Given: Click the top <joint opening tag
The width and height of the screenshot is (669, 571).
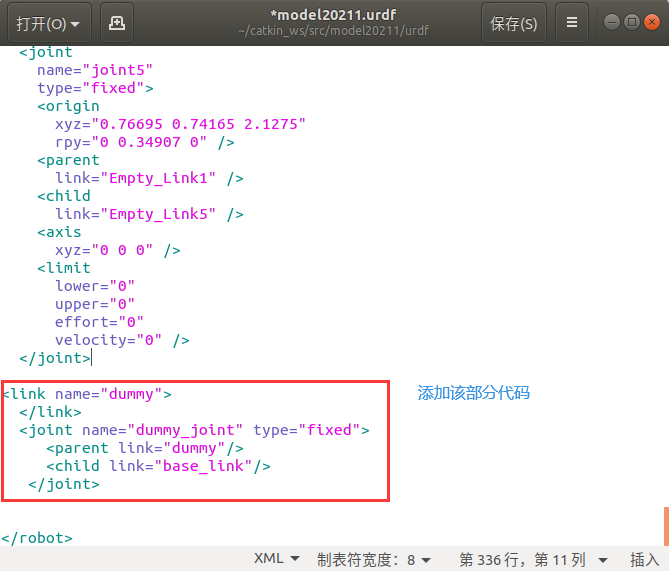Looking at the screenshot, I should (46, 52).
